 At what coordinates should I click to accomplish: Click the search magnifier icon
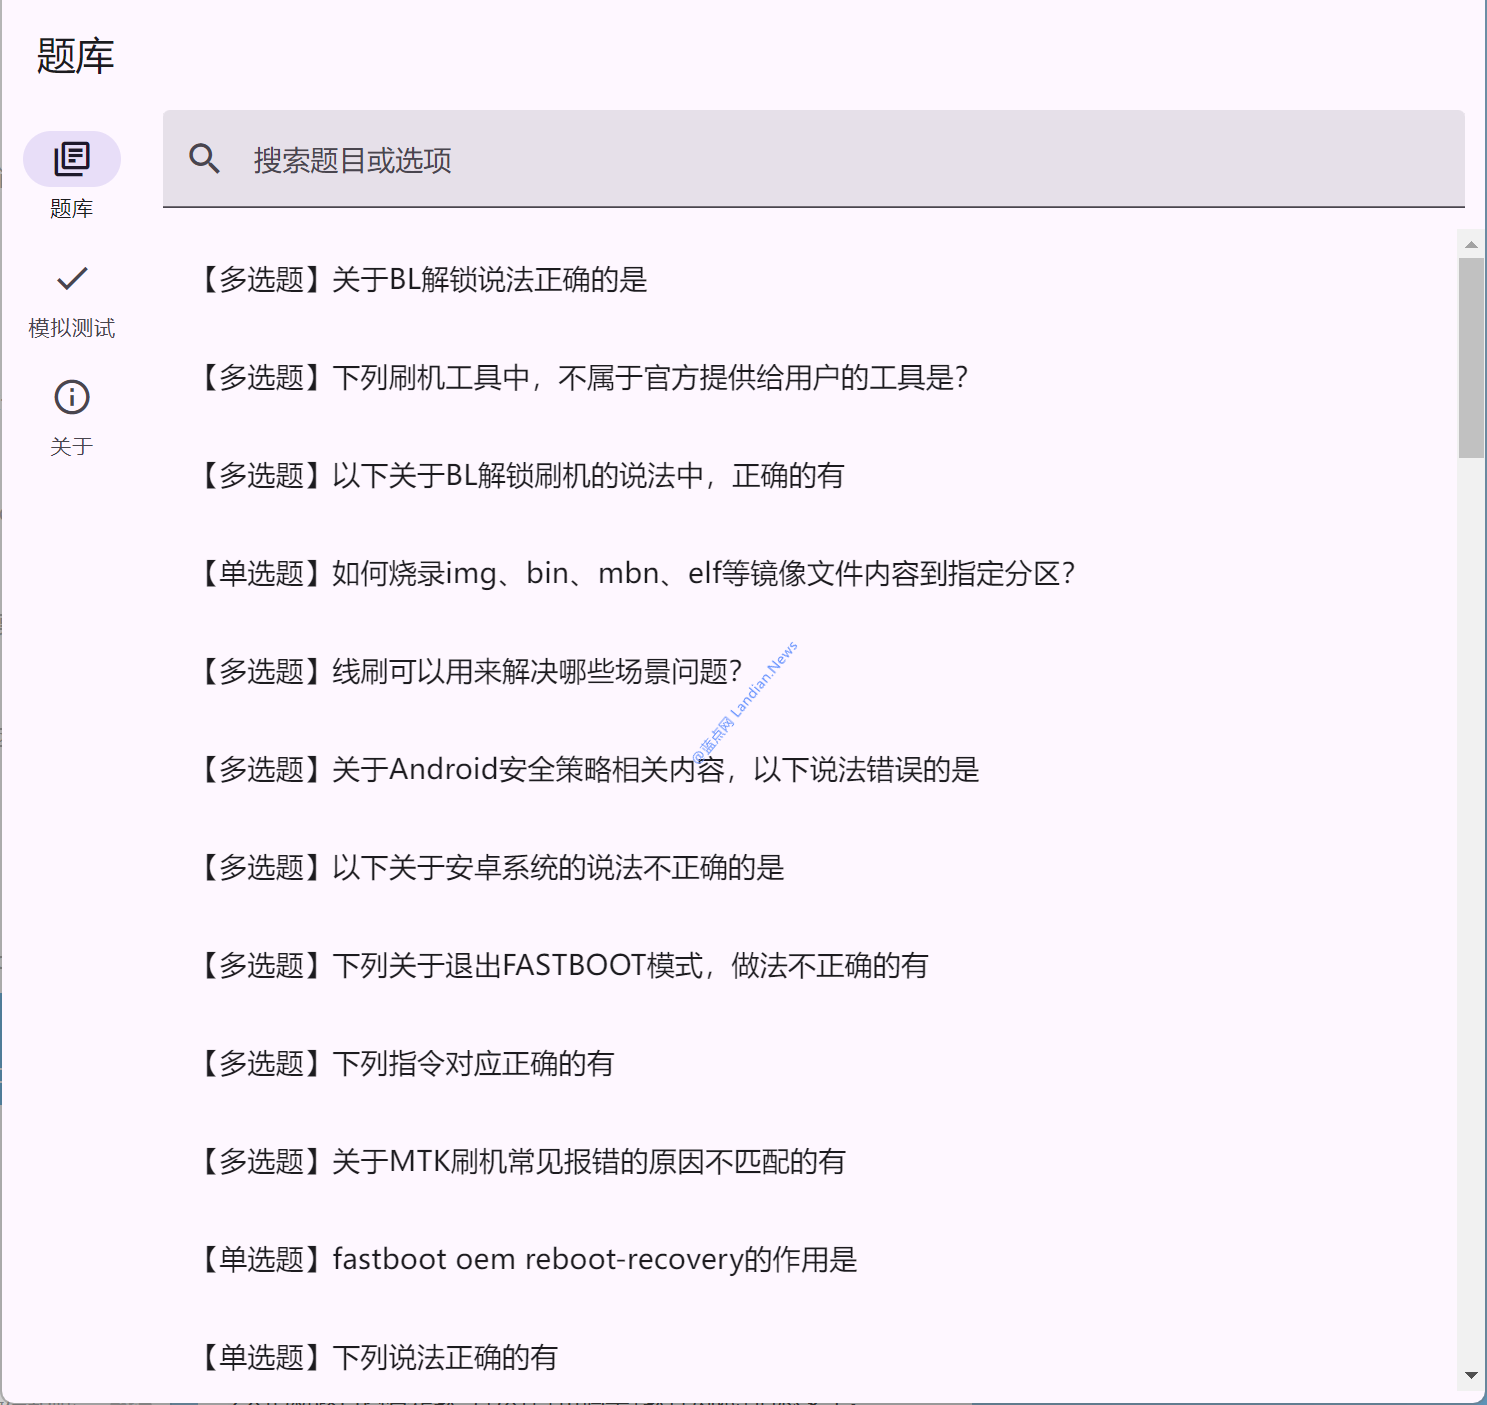(x=205, y=159)
